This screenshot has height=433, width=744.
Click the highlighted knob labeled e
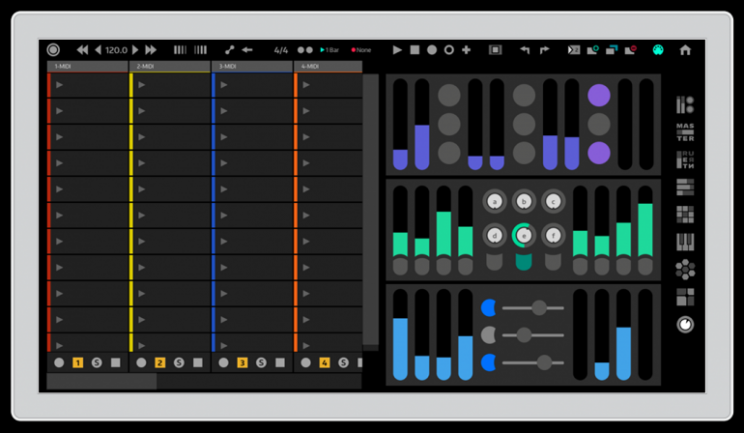[x=524, y=236]
